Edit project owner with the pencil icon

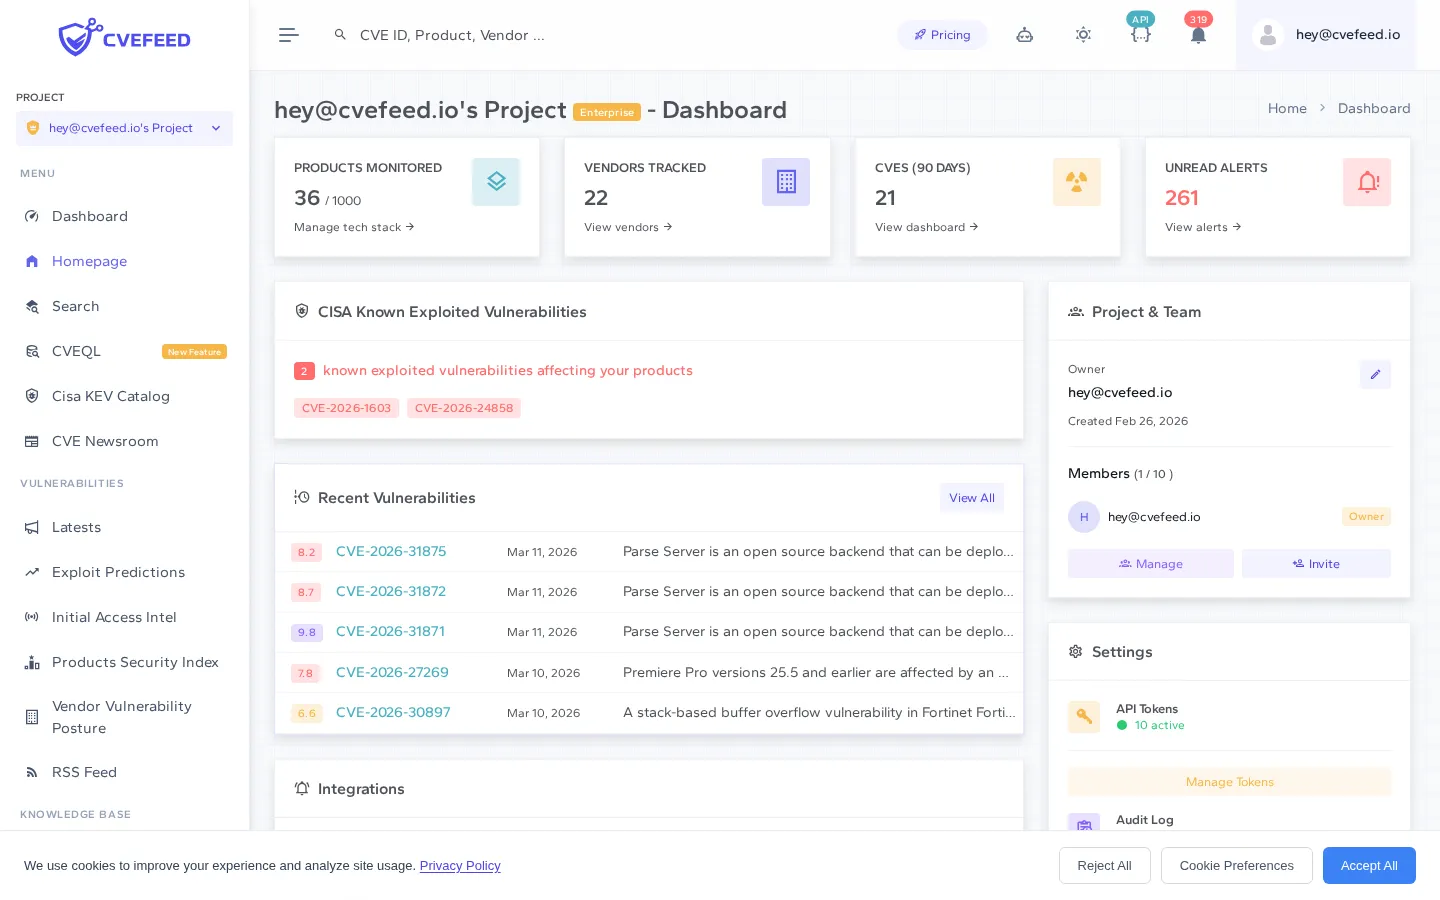pos(1375,374)
